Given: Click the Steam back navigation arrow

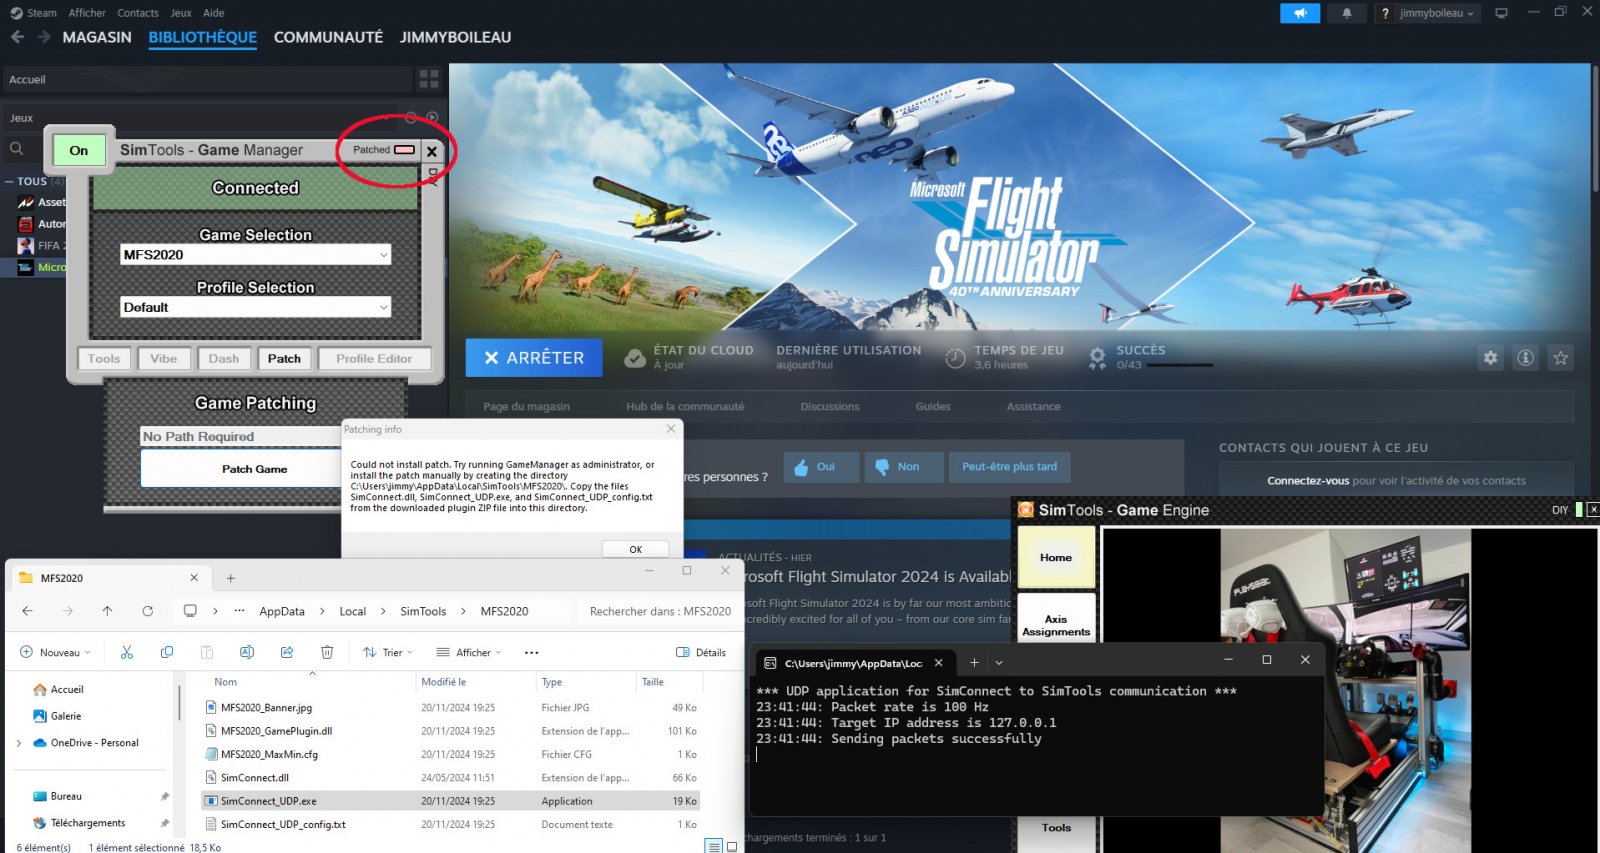Looking at the screenshot, I should pos(17,37).
